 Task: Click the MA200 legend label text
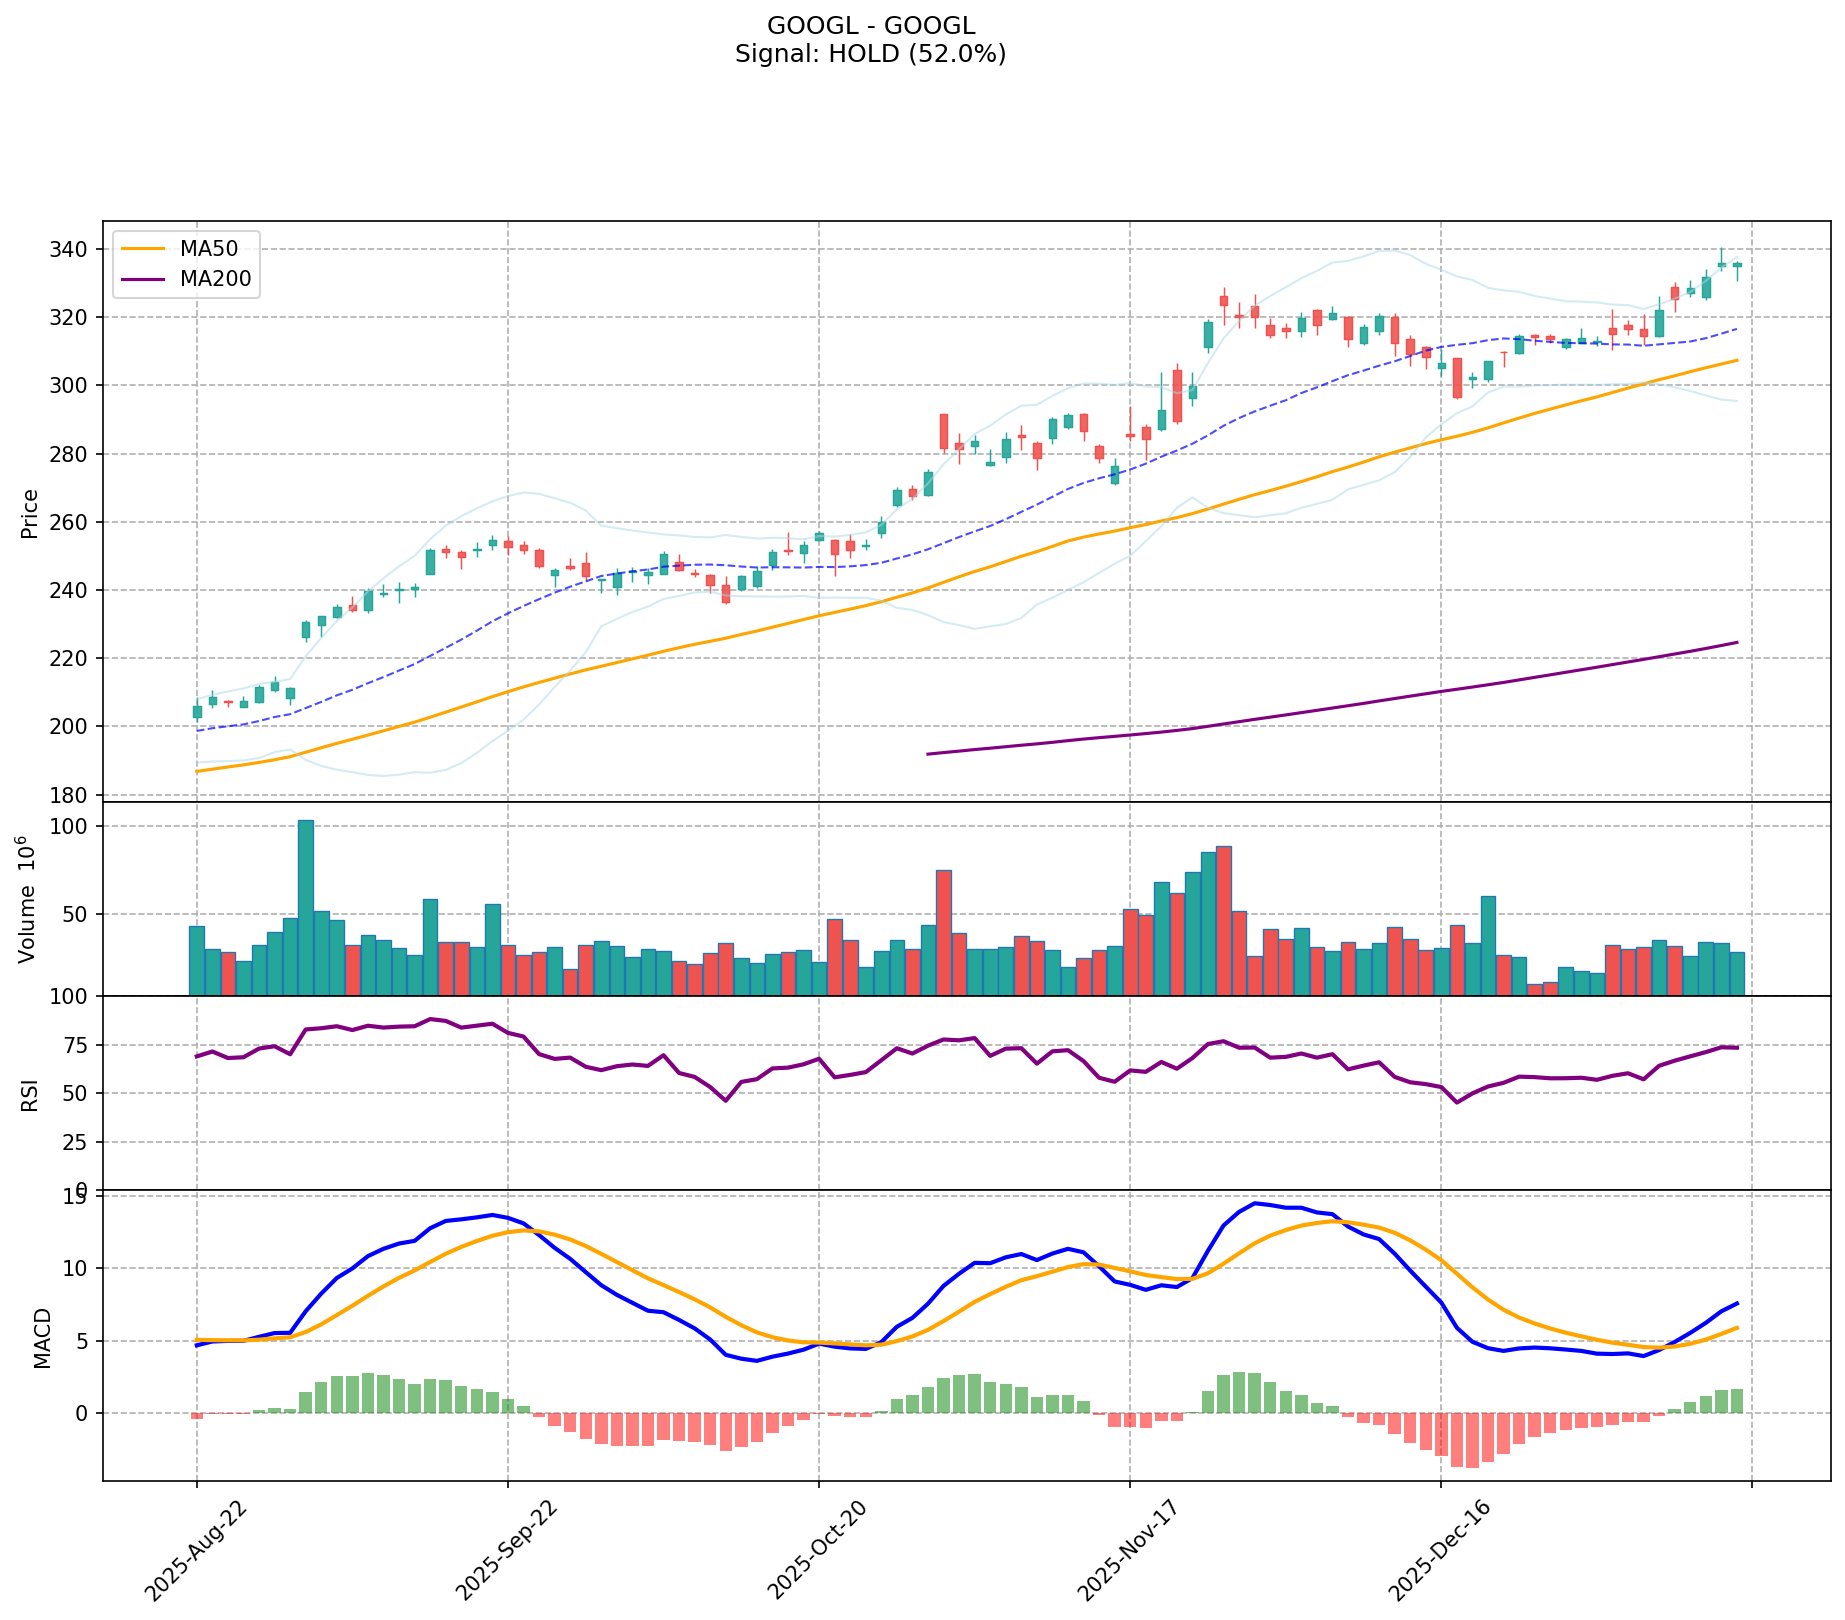[x=215, y=279]
